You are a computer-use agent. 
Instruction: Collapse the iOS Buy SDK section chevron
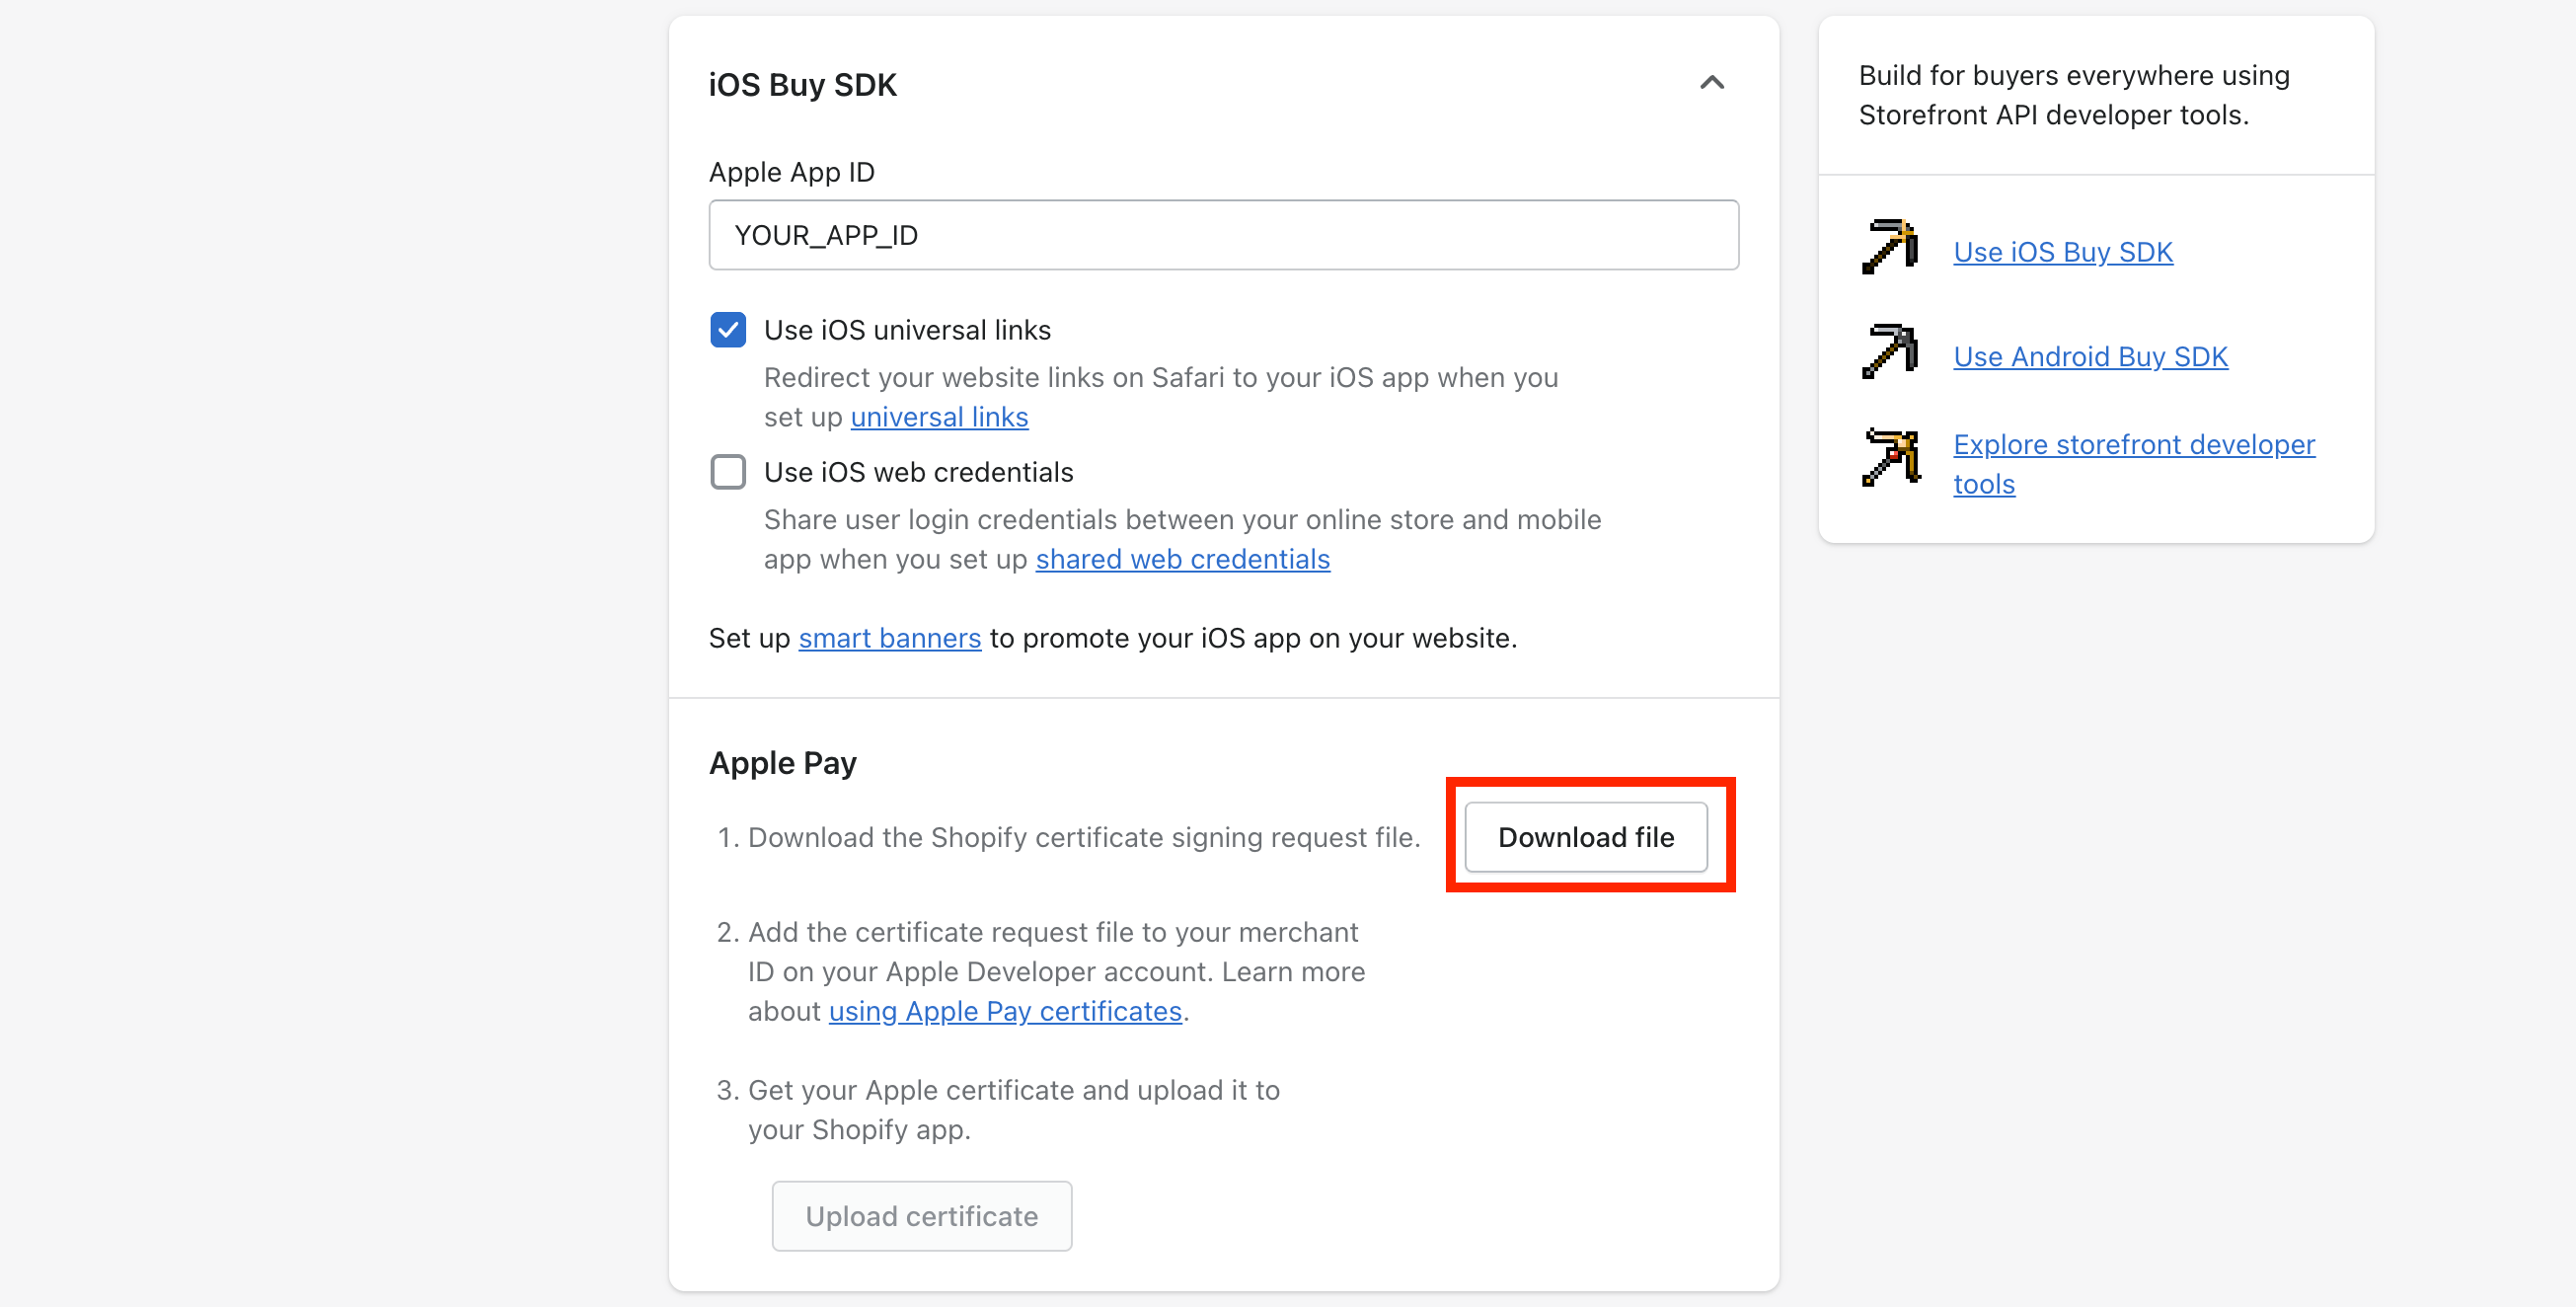point(1712,83)
